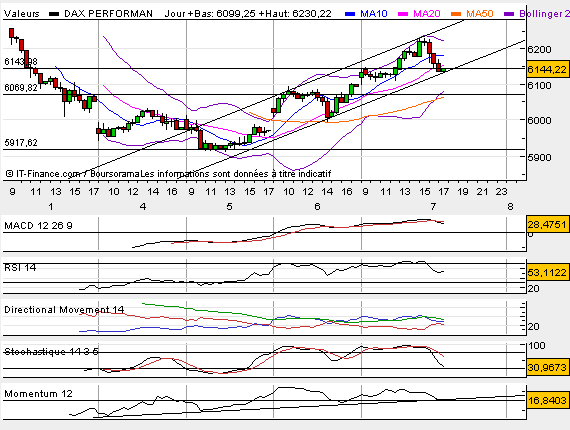570x430 pixels.
Task: Click the day 8 label on time axis
Action: click(x=510, y=207)
